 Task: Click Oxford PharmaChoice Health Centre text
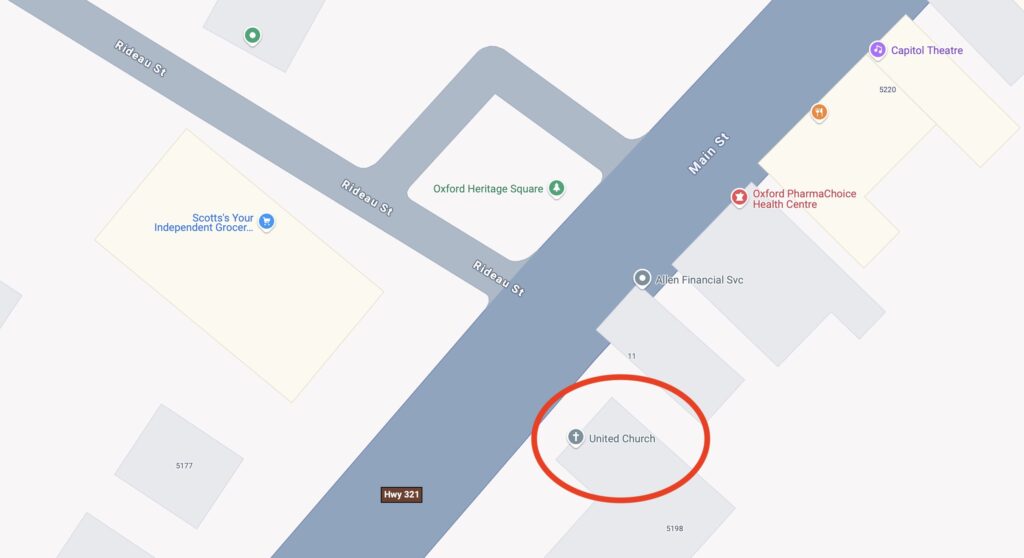pyautogui.click(x=804, y=199)
